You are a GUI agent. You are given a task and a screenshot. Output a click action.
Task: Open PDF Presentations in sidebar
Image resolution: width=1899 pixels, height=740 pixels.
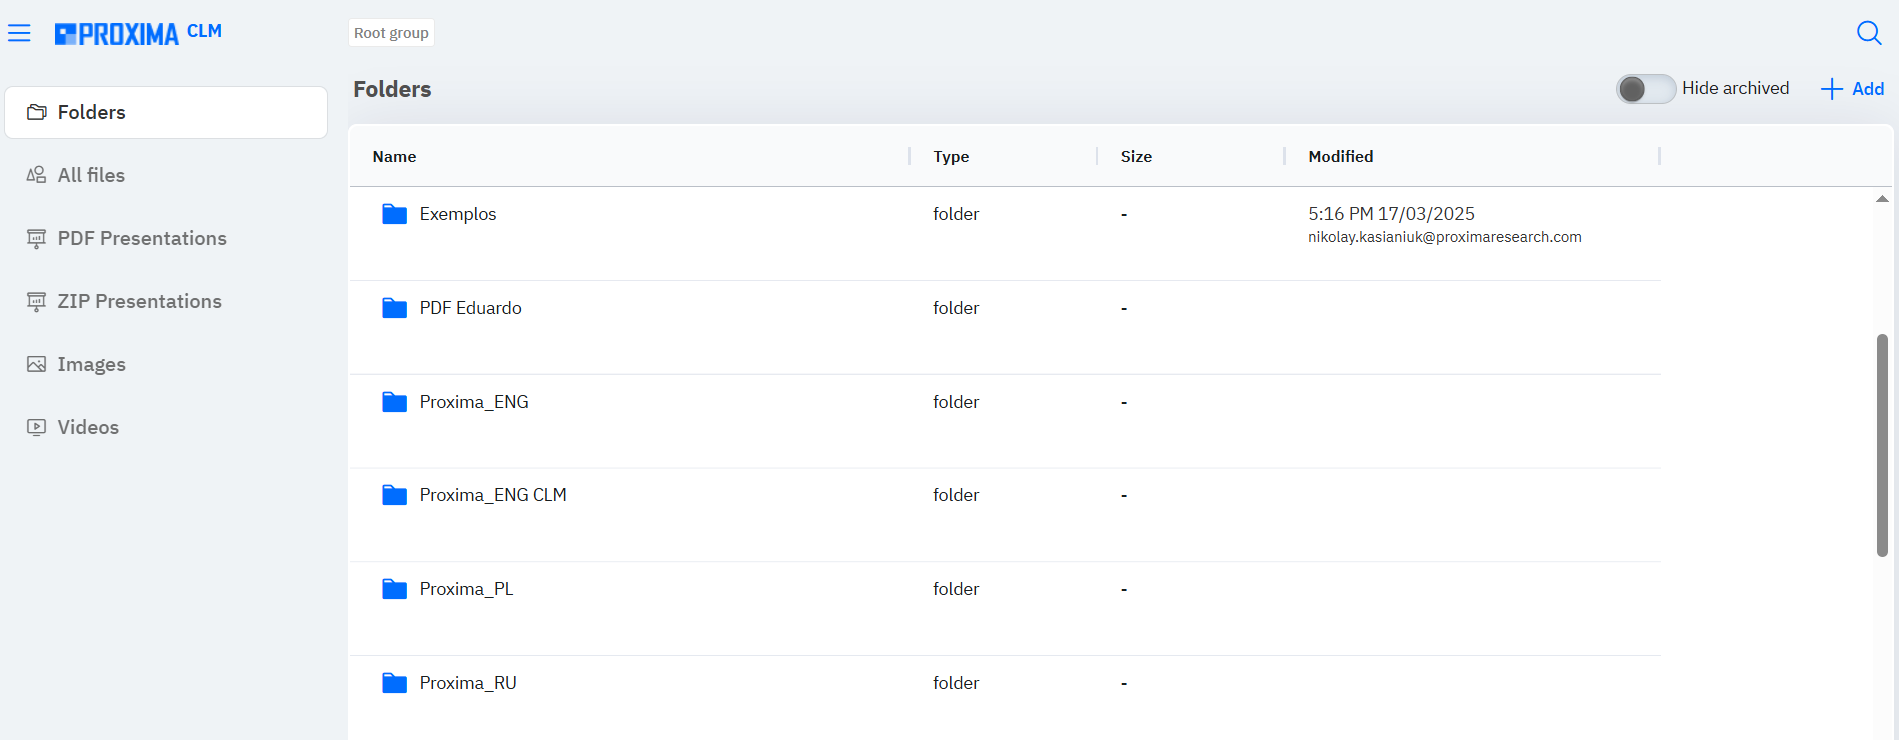coord(141,238)
